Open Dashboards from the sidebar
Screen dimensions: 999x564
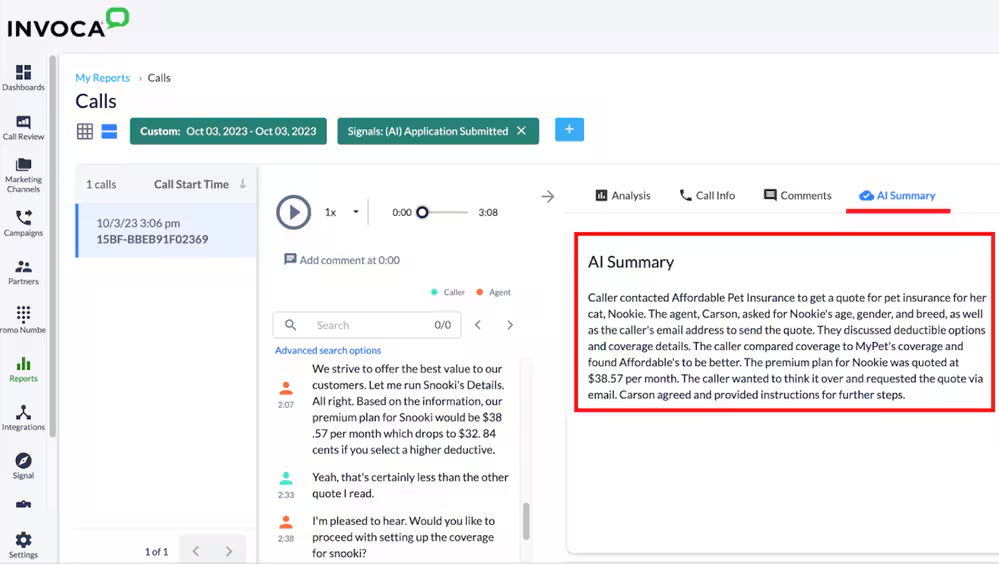23,78
